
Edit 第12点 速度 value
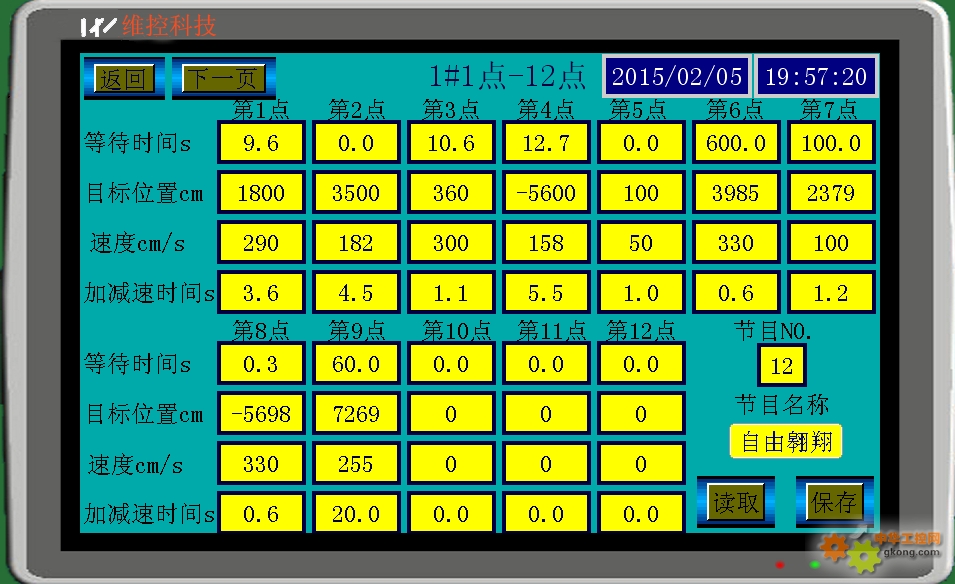pos(641,463)
